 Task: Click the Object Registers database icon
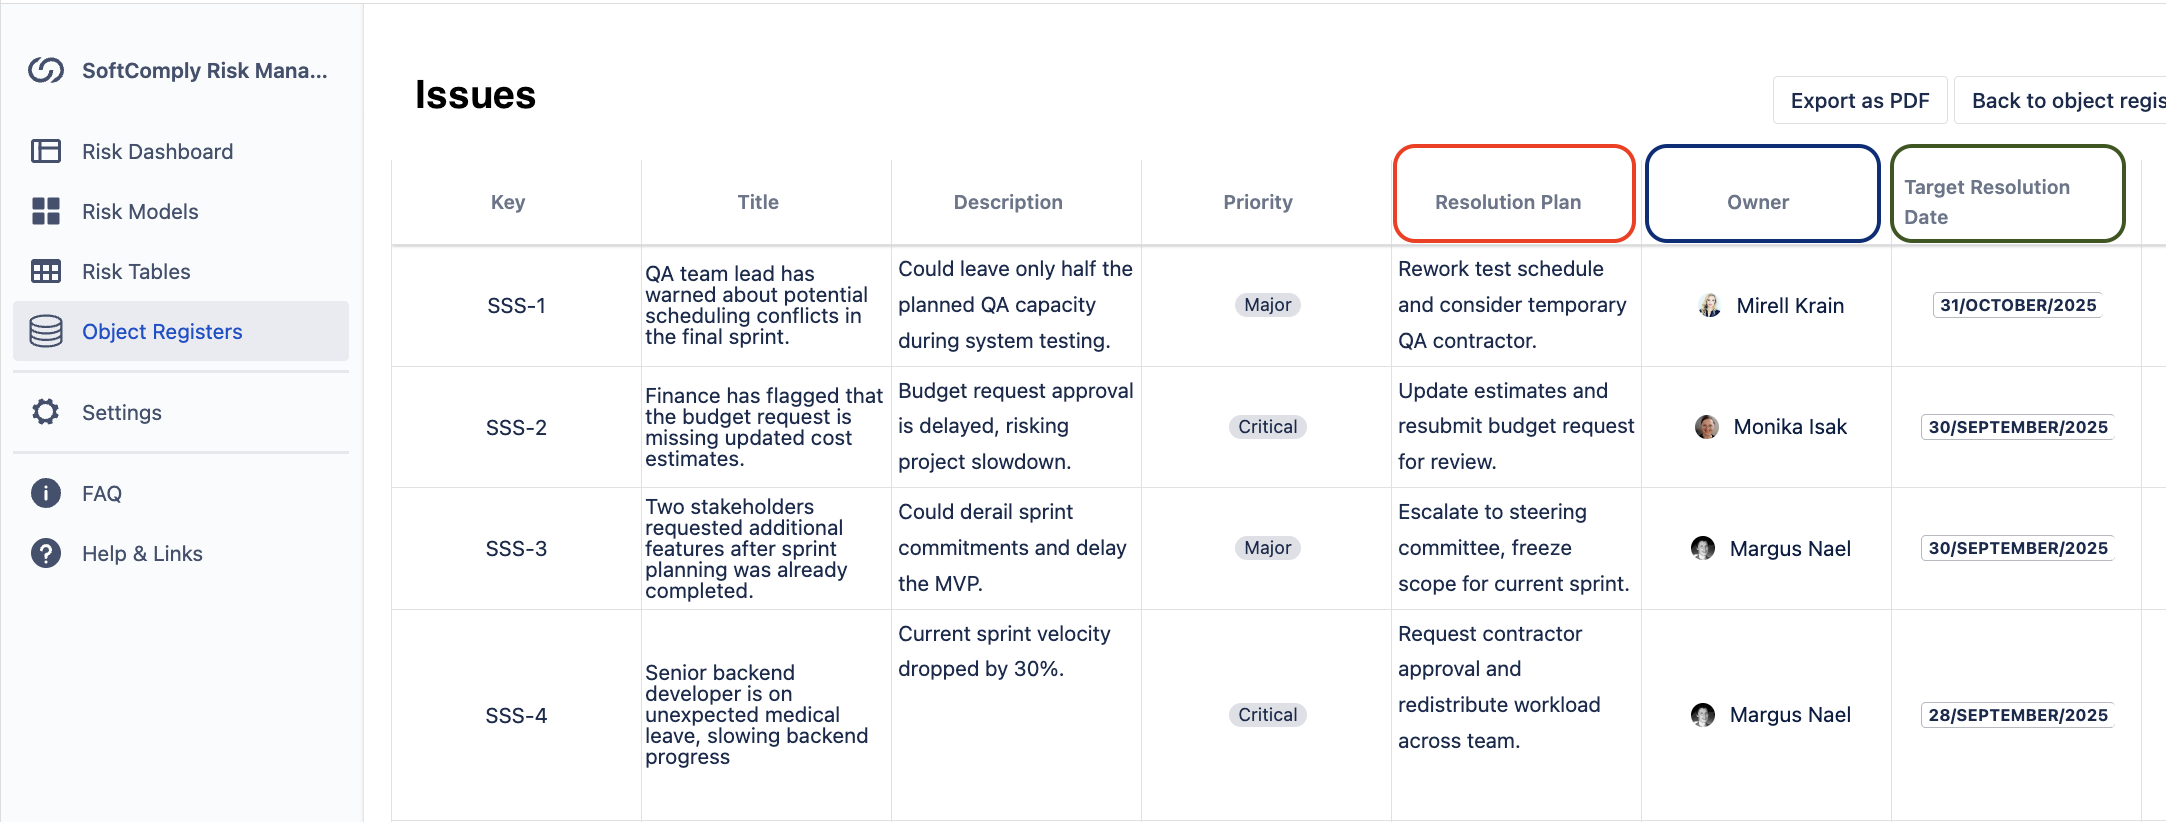pyautogui.click(x=46, y=331)
